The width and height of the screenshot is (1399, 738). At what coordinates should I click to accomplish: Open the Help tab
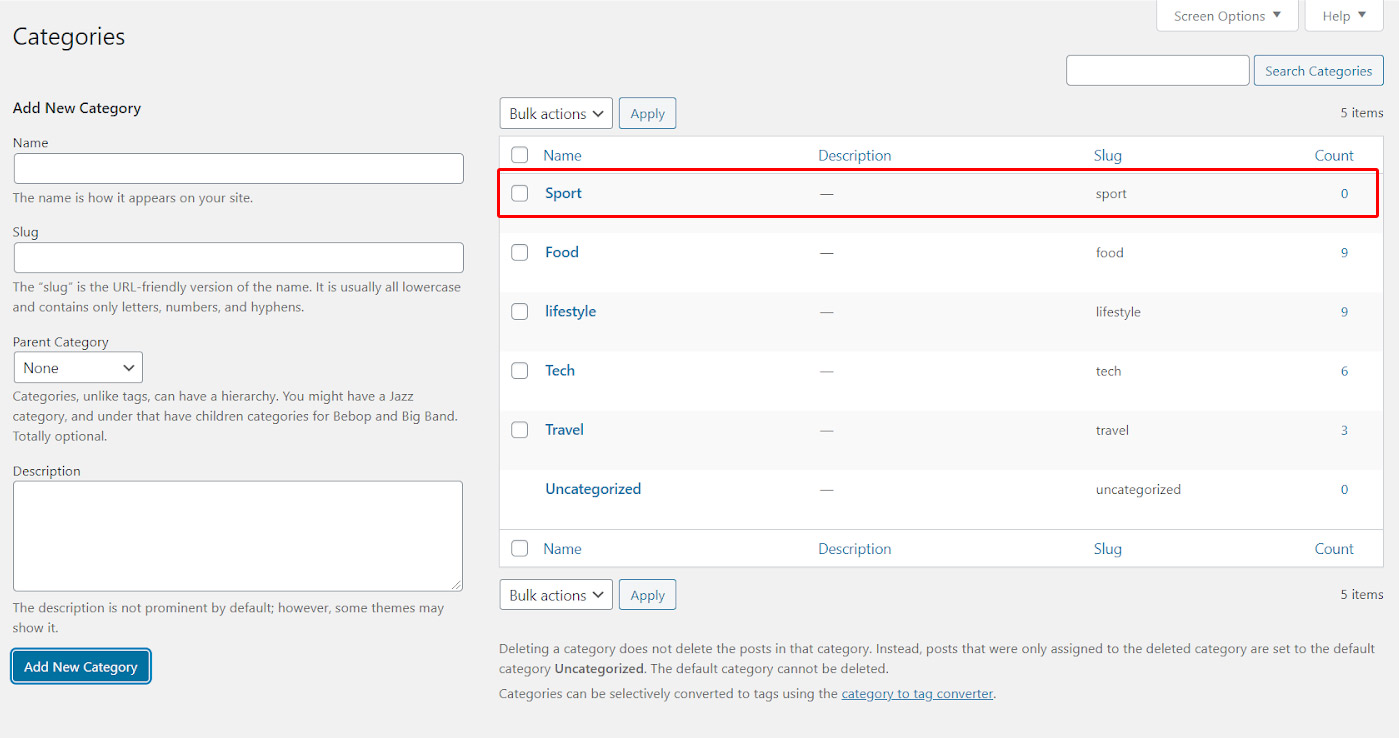pos(1343,16)
